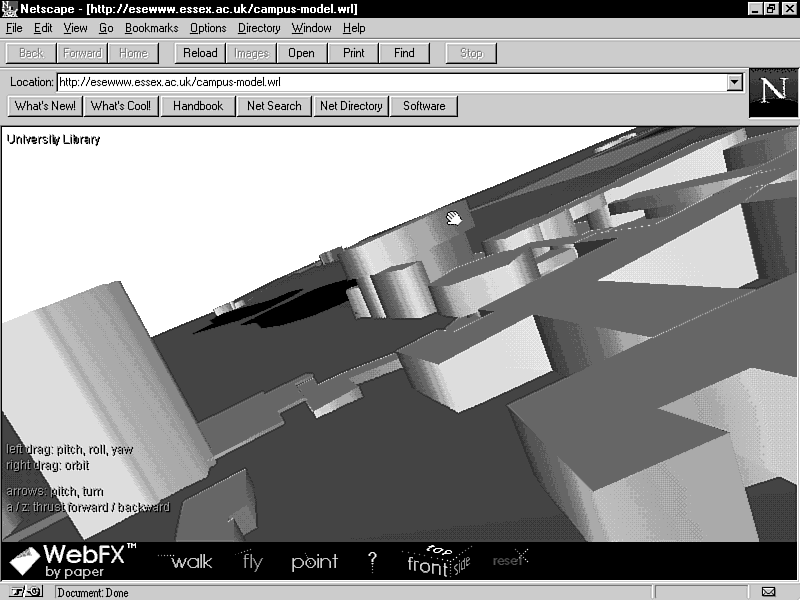The width and height of the screenshot is (800, 600).
Task: Open the Directory menu
Action: [259, 28]
